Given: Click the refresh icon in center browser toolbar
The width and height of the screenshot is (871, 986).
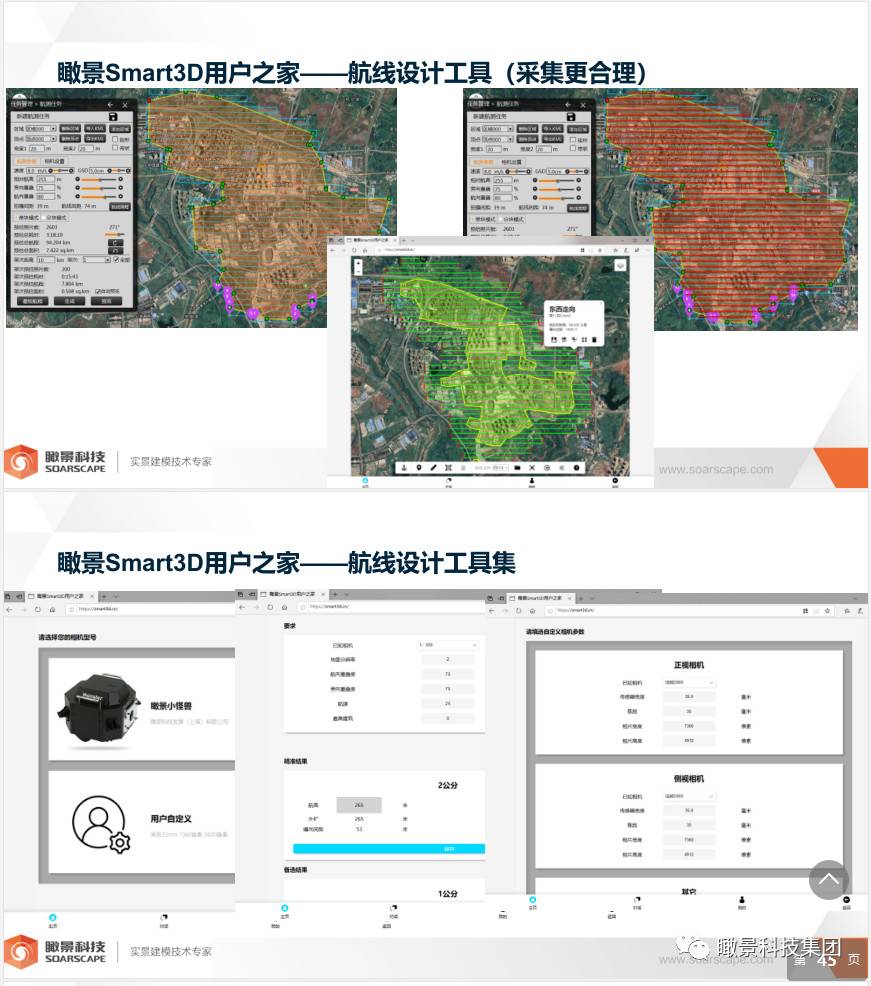Looking at the screenshot, I should click(x=354, y=250).
